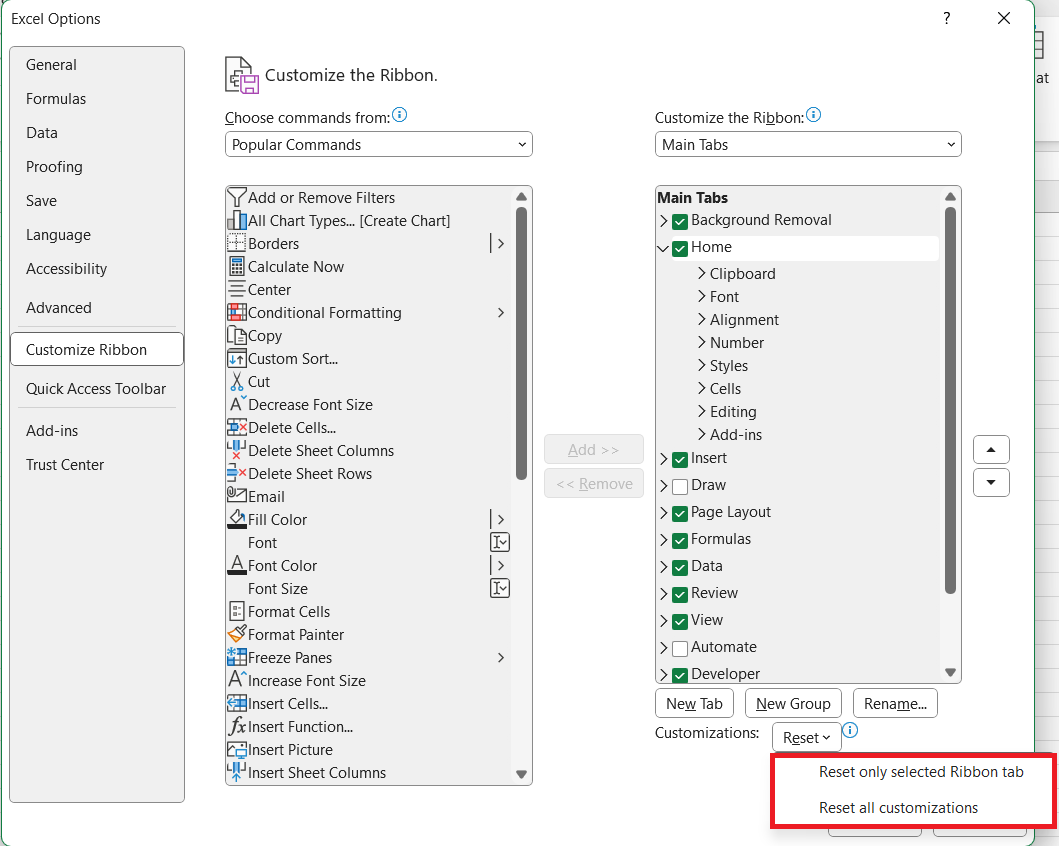This screenshot has width=1059, height=846.
Task: Uncheck the Page Layout tab checkbox
Action: pyautogui.click(x=680, y=513)
